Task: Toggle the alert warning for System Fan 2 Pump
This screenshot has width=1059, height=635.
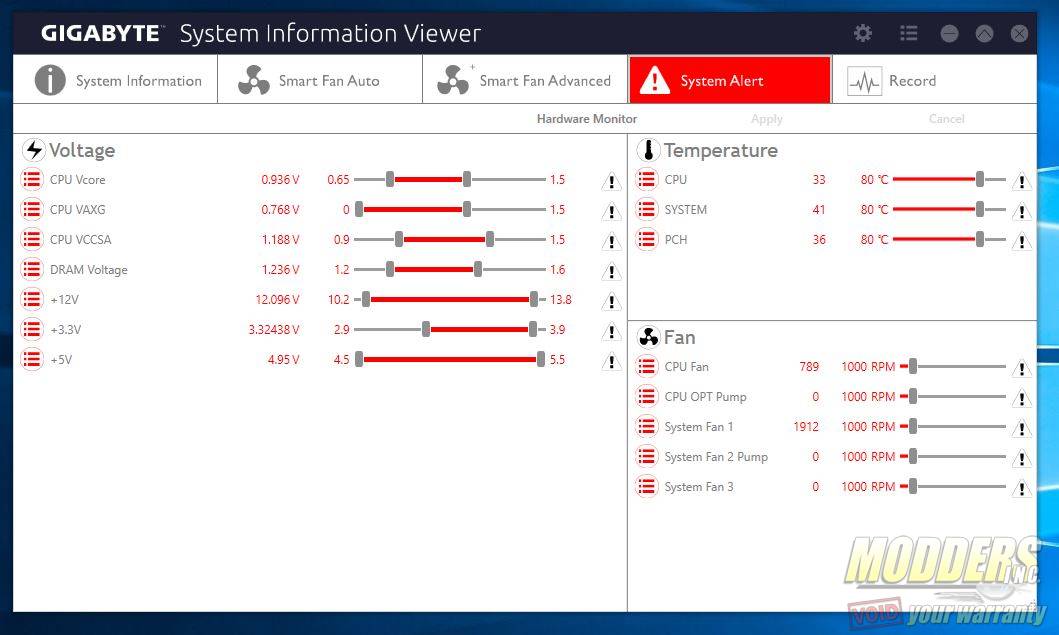Action: click(1022, 458)
